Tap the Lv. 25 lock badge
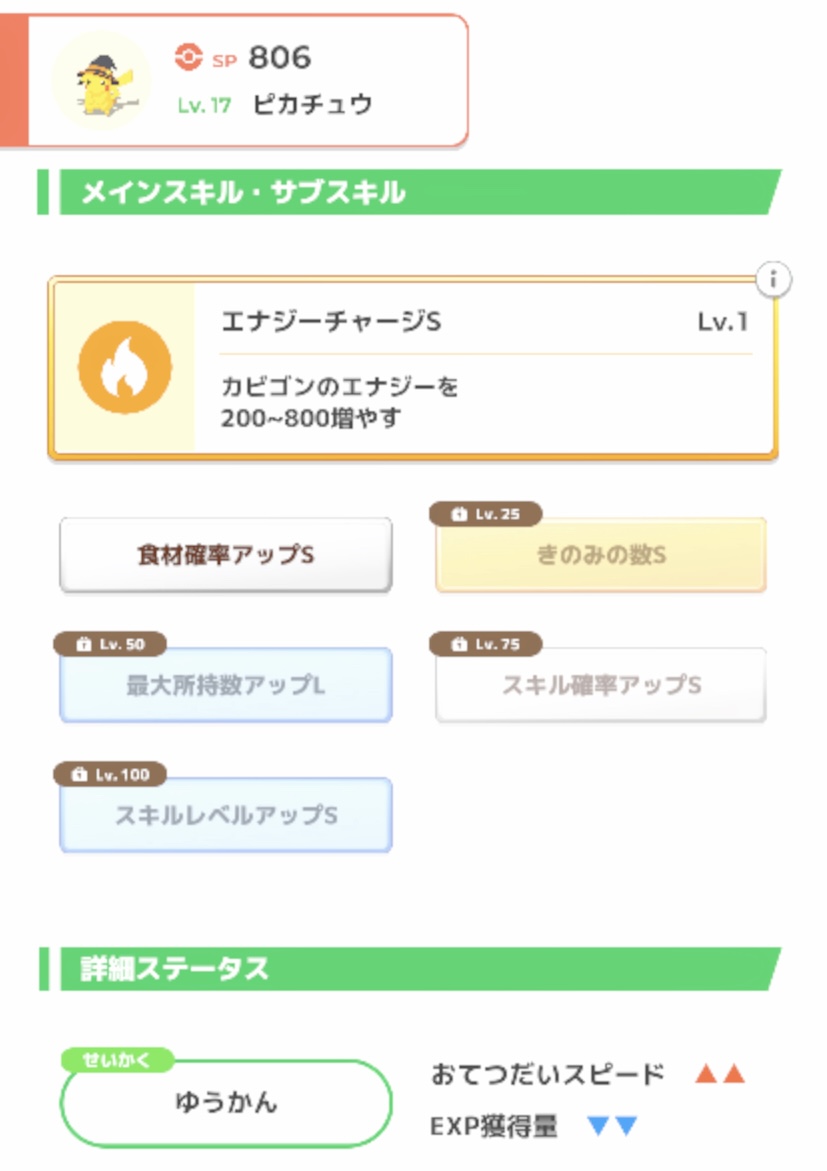Screen dimensions: 827x1171 click(x=486, y=514)
